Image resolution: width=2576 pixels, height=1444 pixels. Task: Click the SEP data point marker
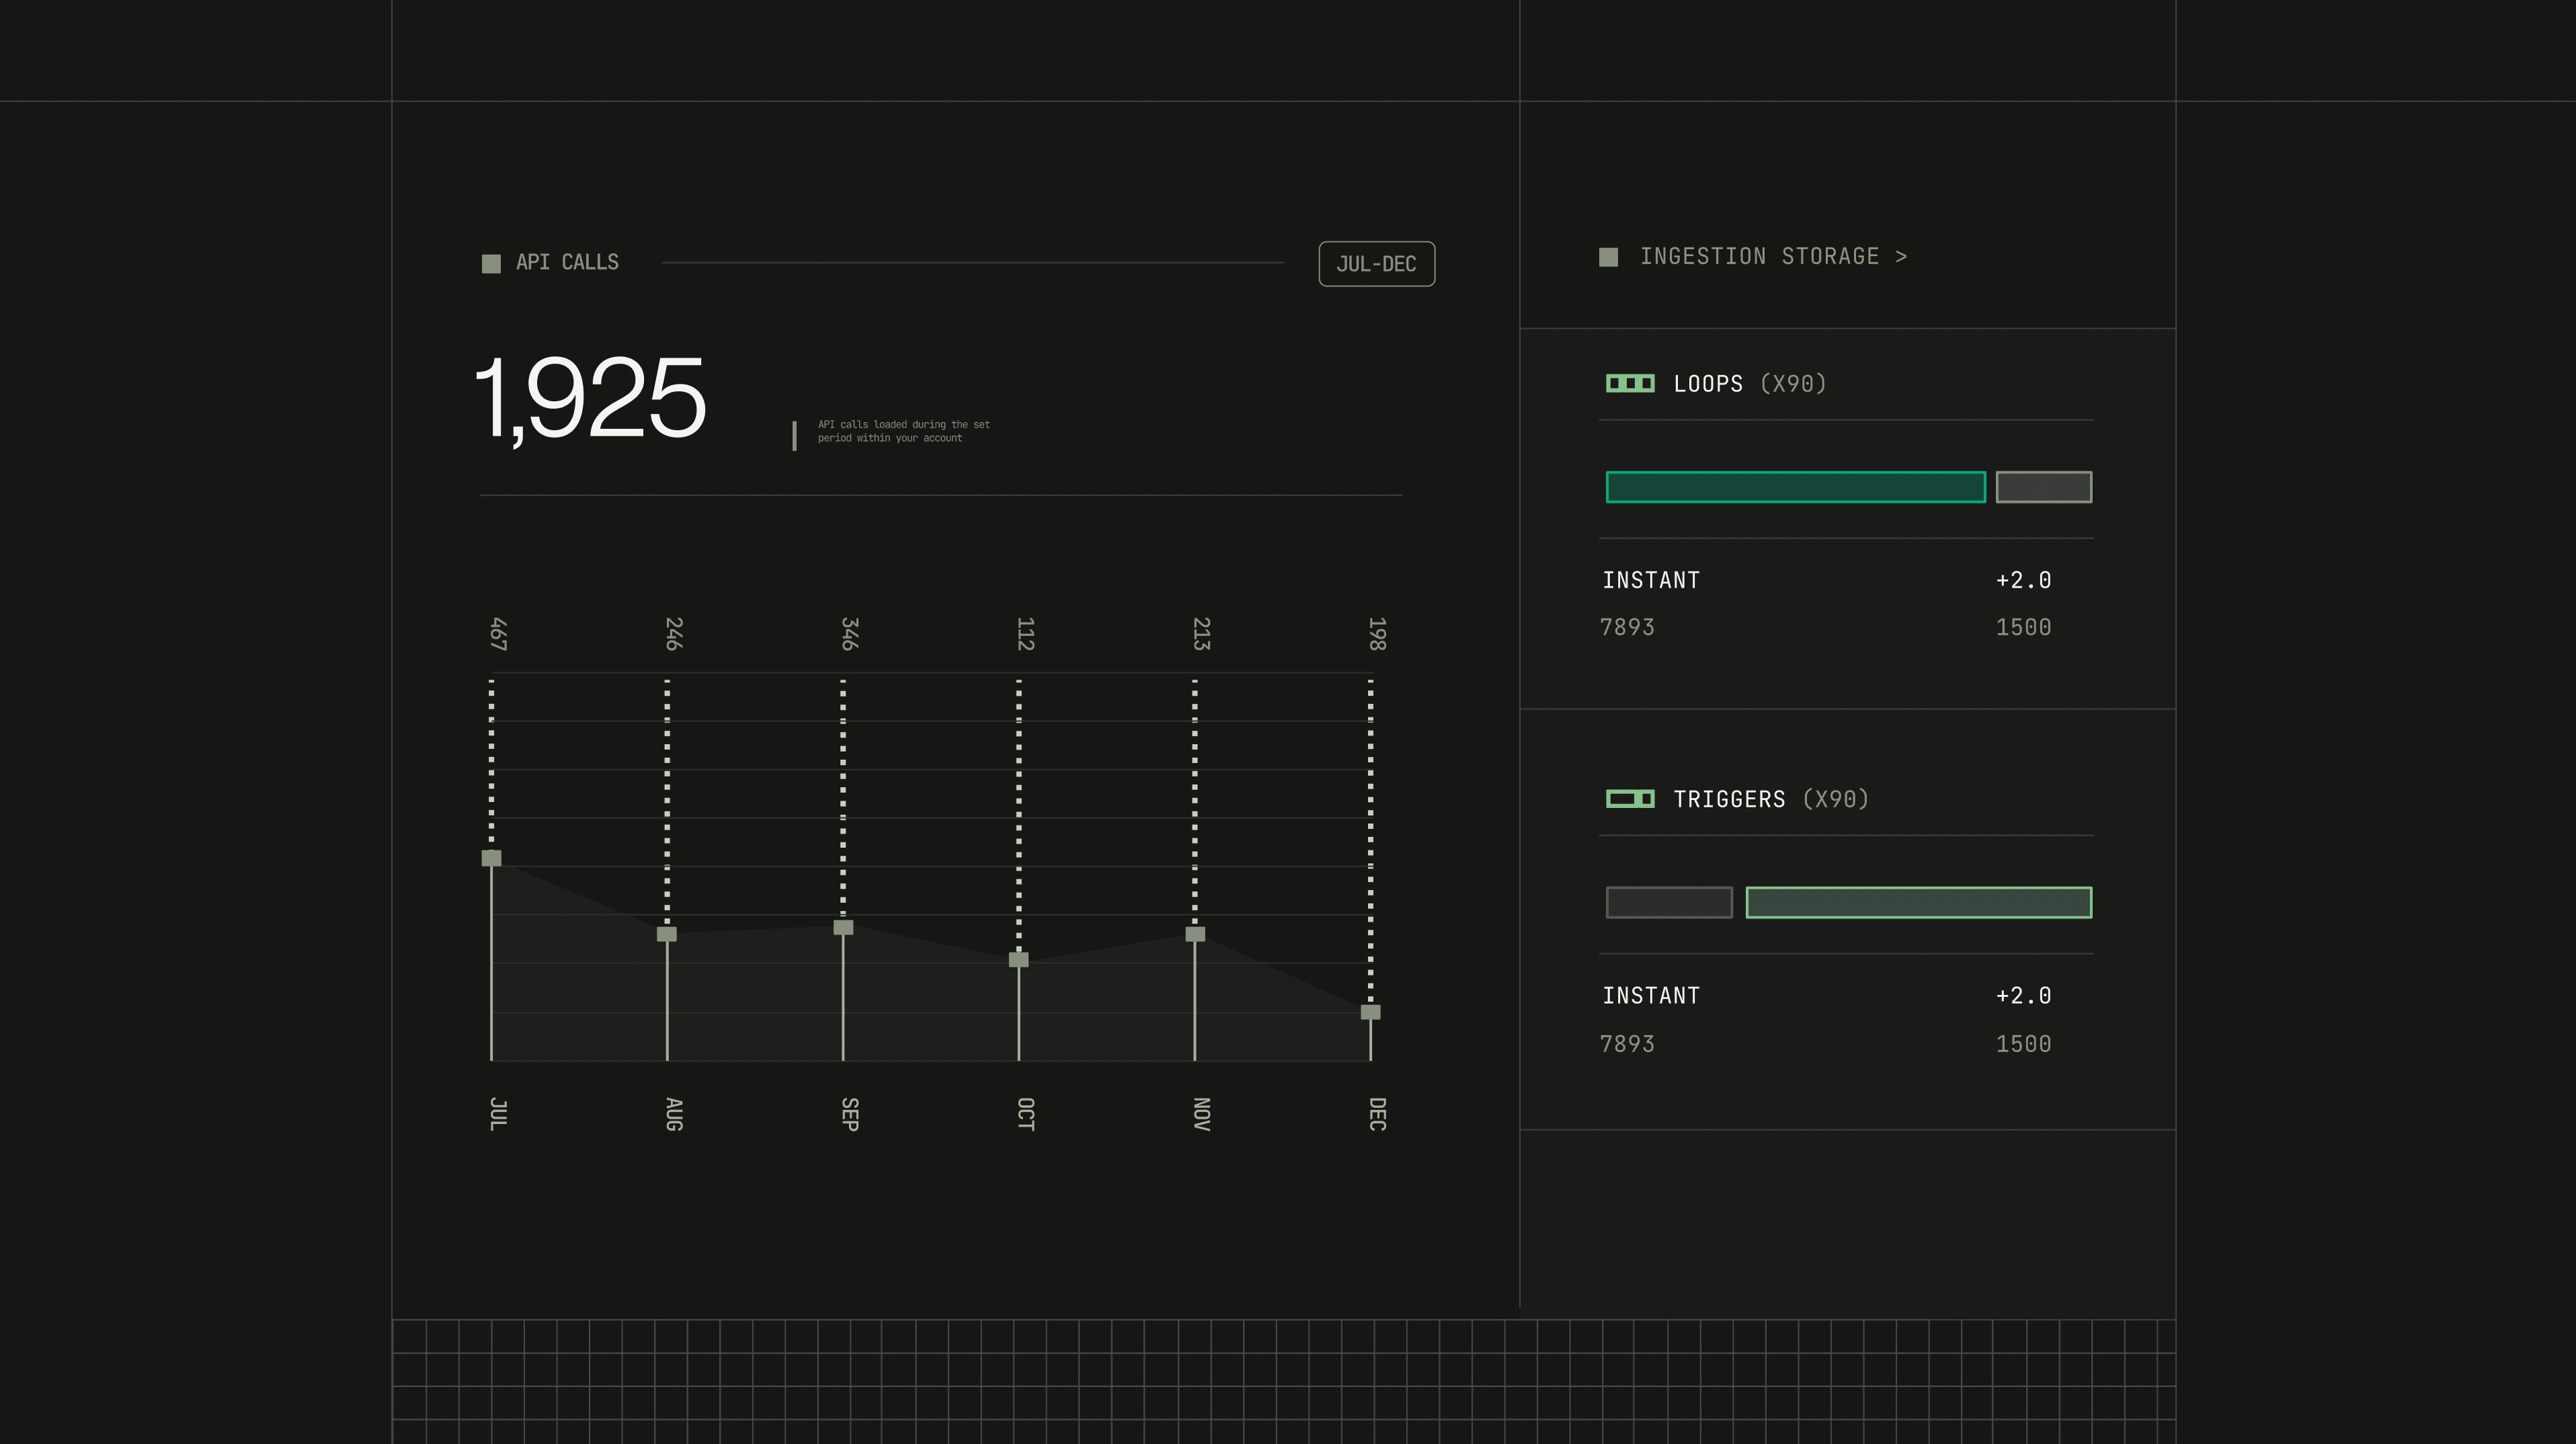[x=843, y=927]
